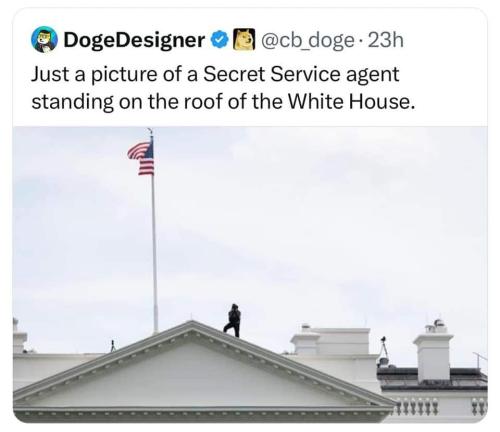Click the tripod device on right rooftop
Screen dimensions: 500x432
[384, 352]
